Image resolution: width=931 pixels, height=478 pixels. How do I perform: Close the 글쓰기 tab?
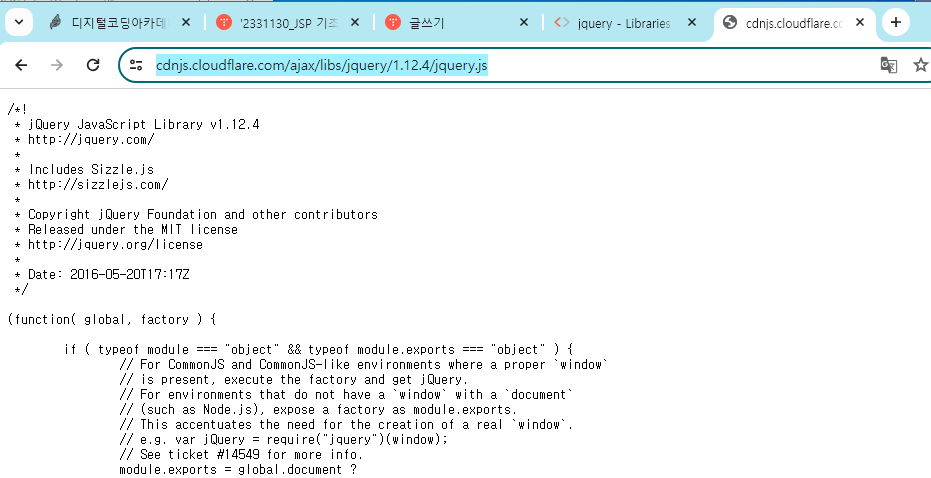pyautogui.click(x=523, y=23)
